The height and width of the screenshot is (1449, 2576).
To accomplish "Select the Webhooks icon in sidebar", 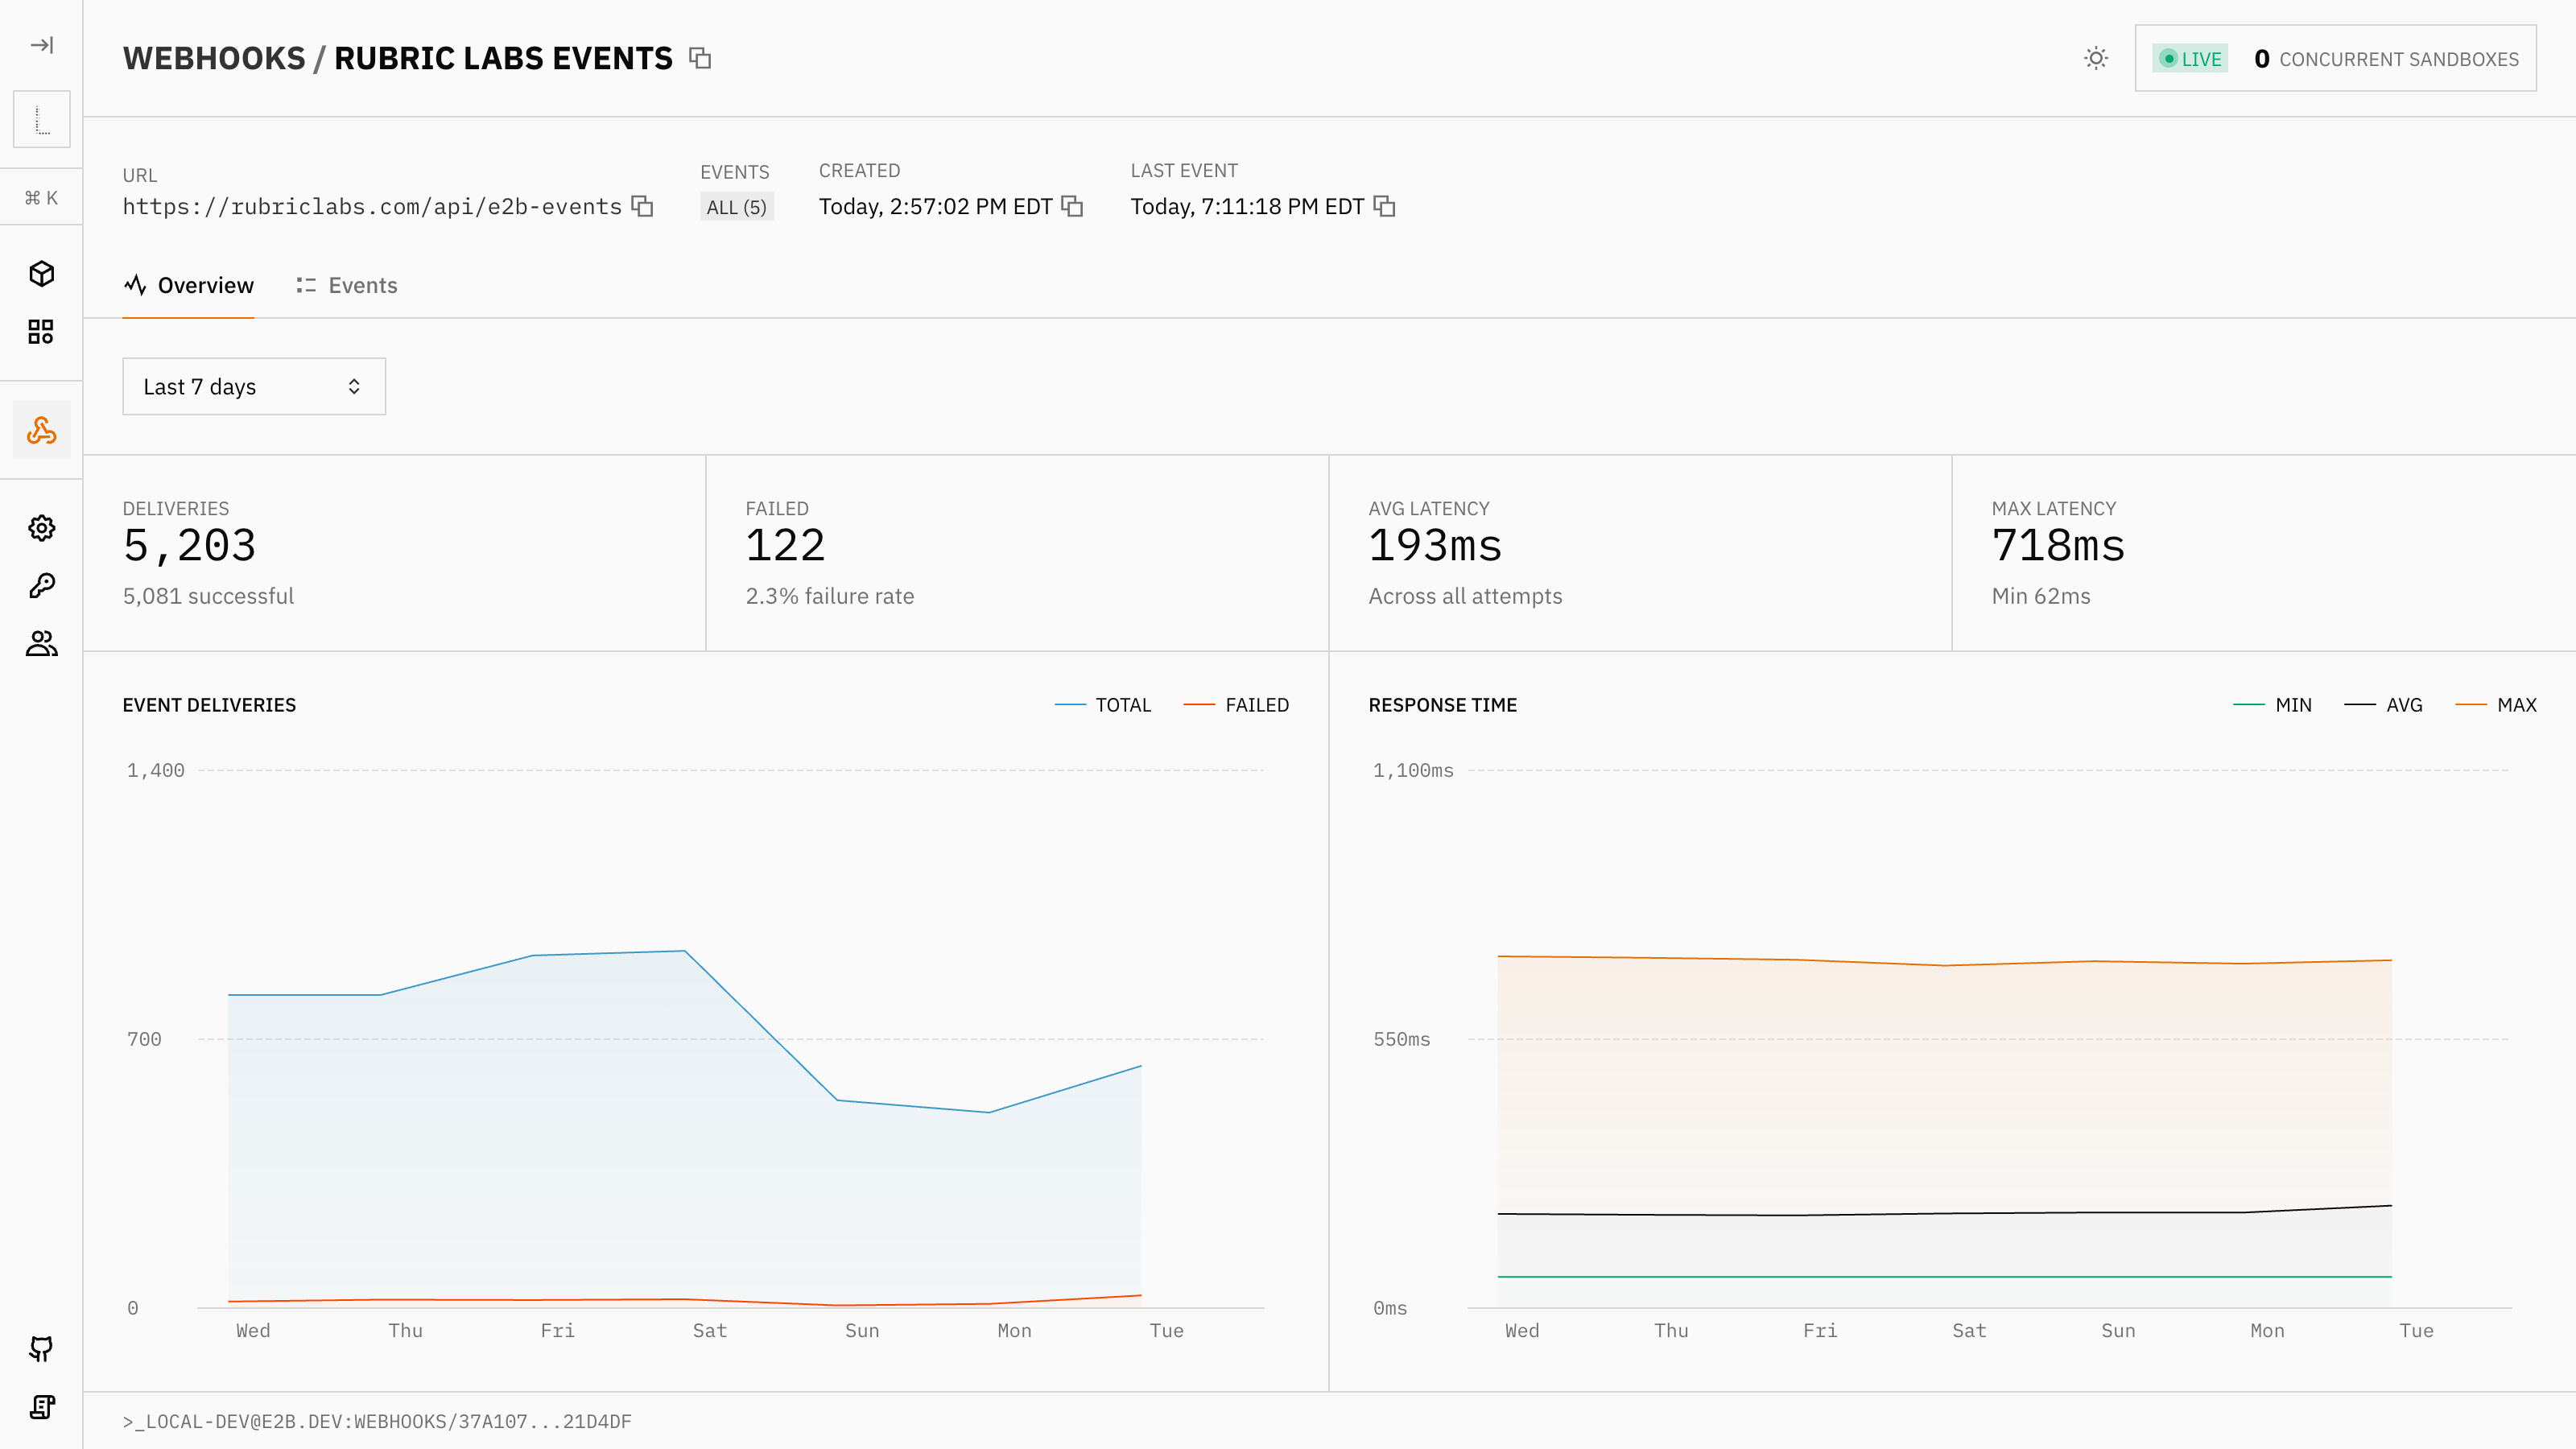I will (41, 430).
